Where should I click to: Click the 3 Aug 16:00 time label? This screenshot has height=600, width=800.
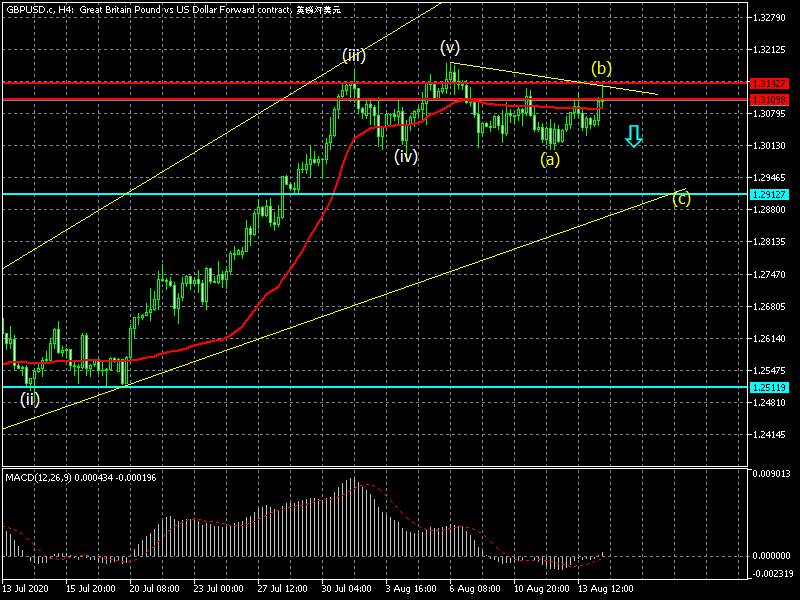pos(411,589)
